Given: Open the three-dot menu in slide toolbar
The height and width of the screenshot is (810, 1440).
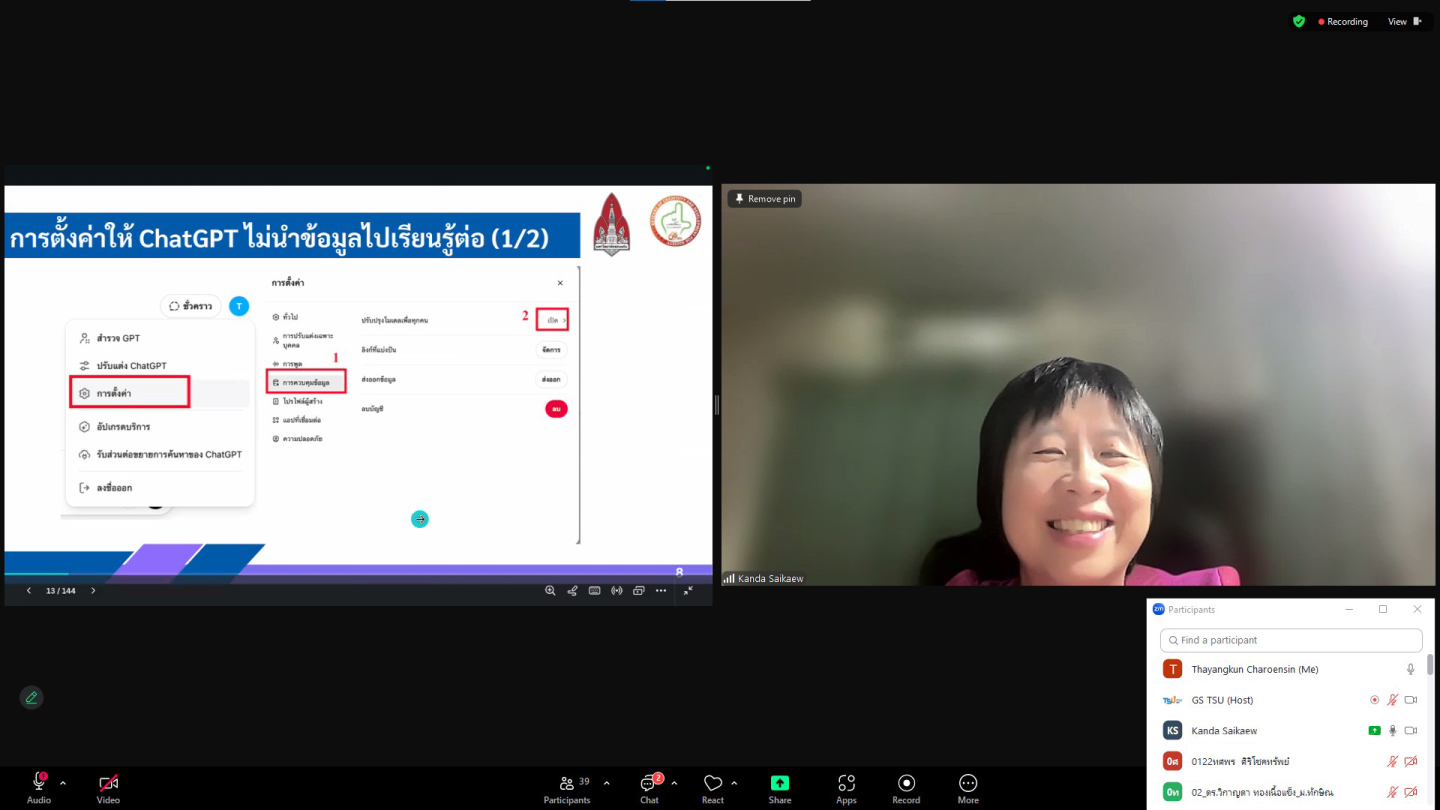Looking at the screenshot, I should 661,591.
